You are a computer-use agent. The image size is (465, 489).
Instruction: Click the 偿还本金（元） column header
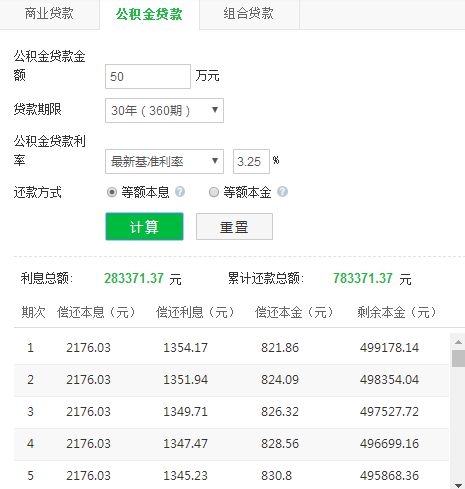(x=294, y=312)
